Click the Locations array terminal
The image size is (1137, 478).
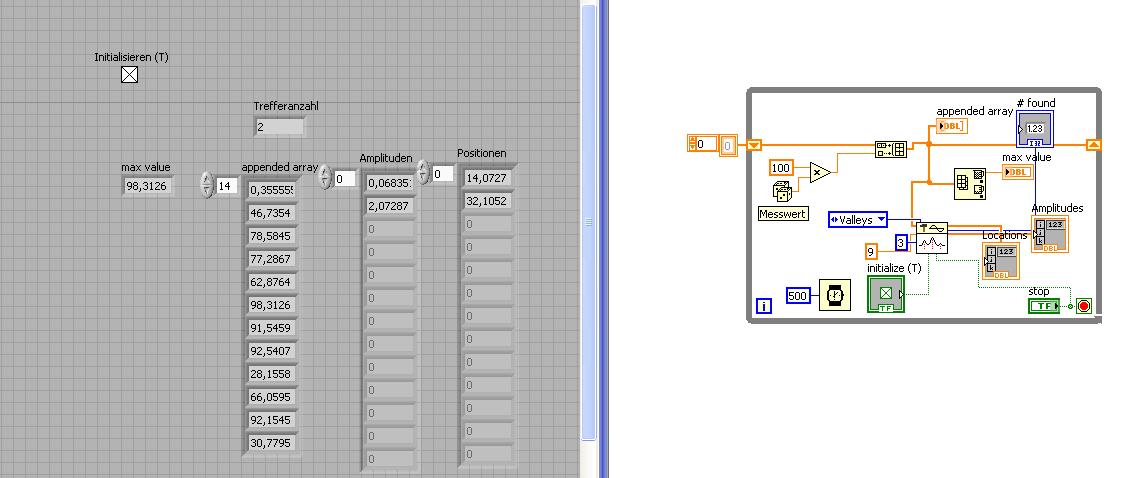(x=1001, y=261)
